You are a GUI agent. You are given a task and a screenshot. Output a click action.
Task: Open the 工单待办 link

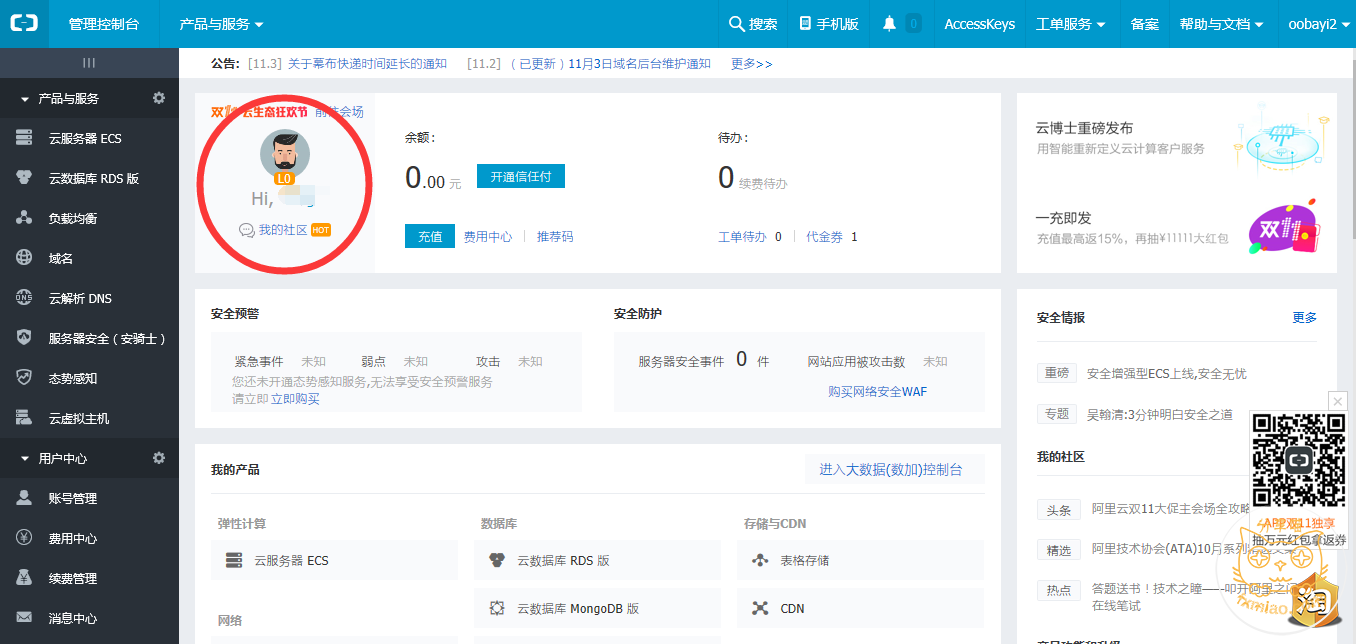743,237
